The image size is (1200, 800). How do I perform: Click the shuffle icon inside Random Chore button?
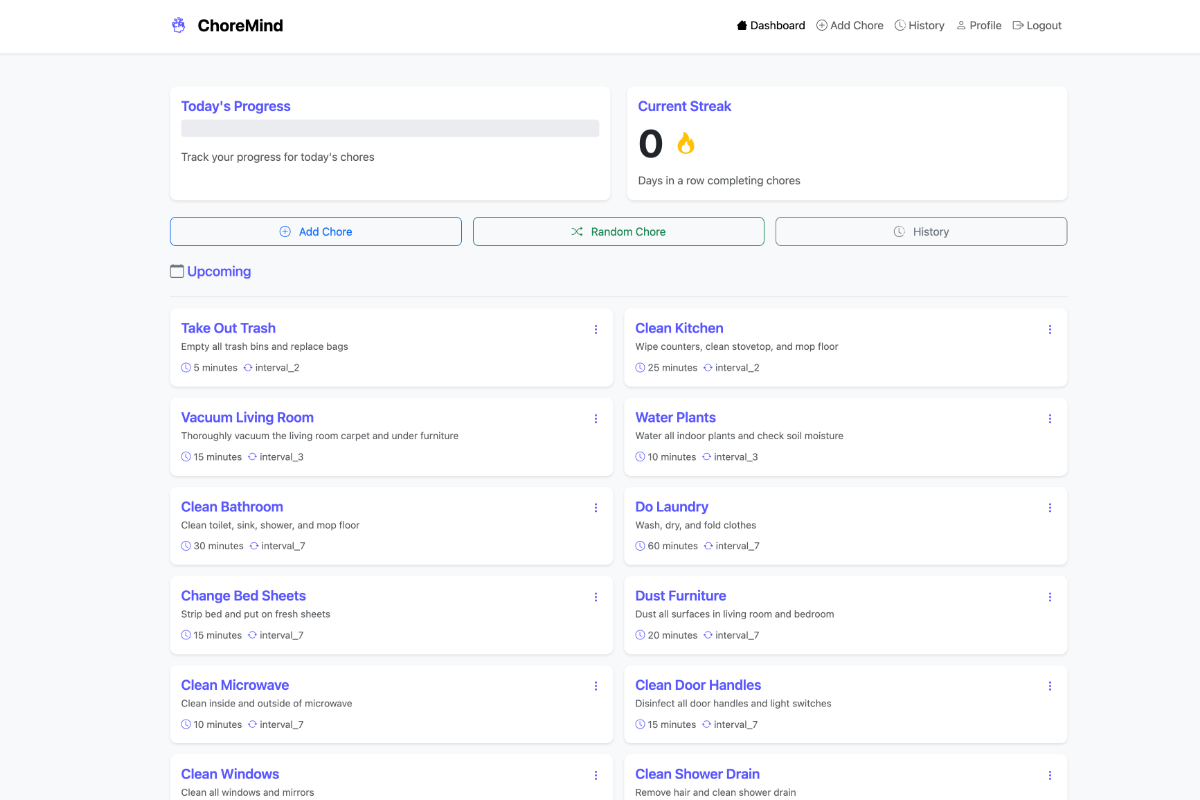(577, 231)
